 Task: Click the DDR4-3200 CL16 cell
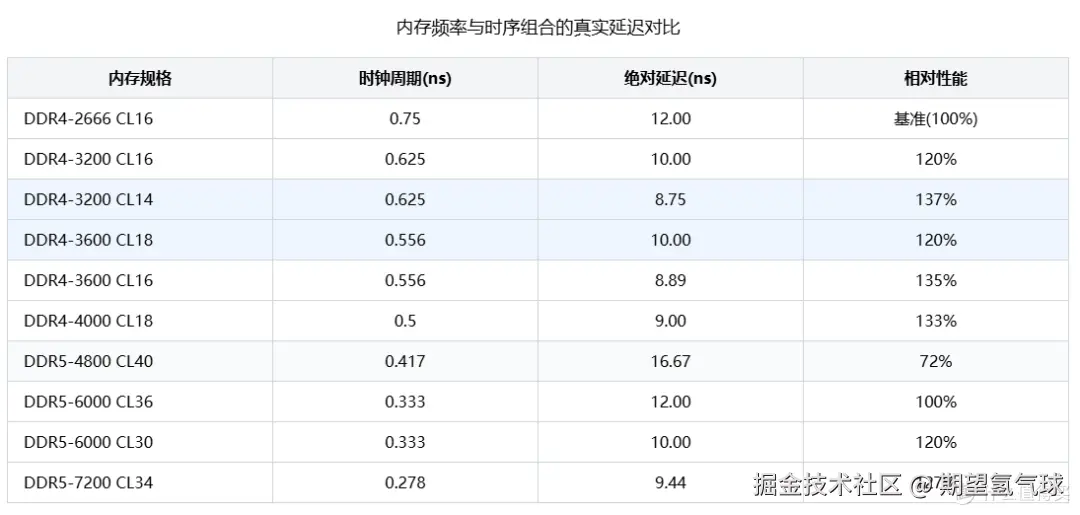[88, 159]
